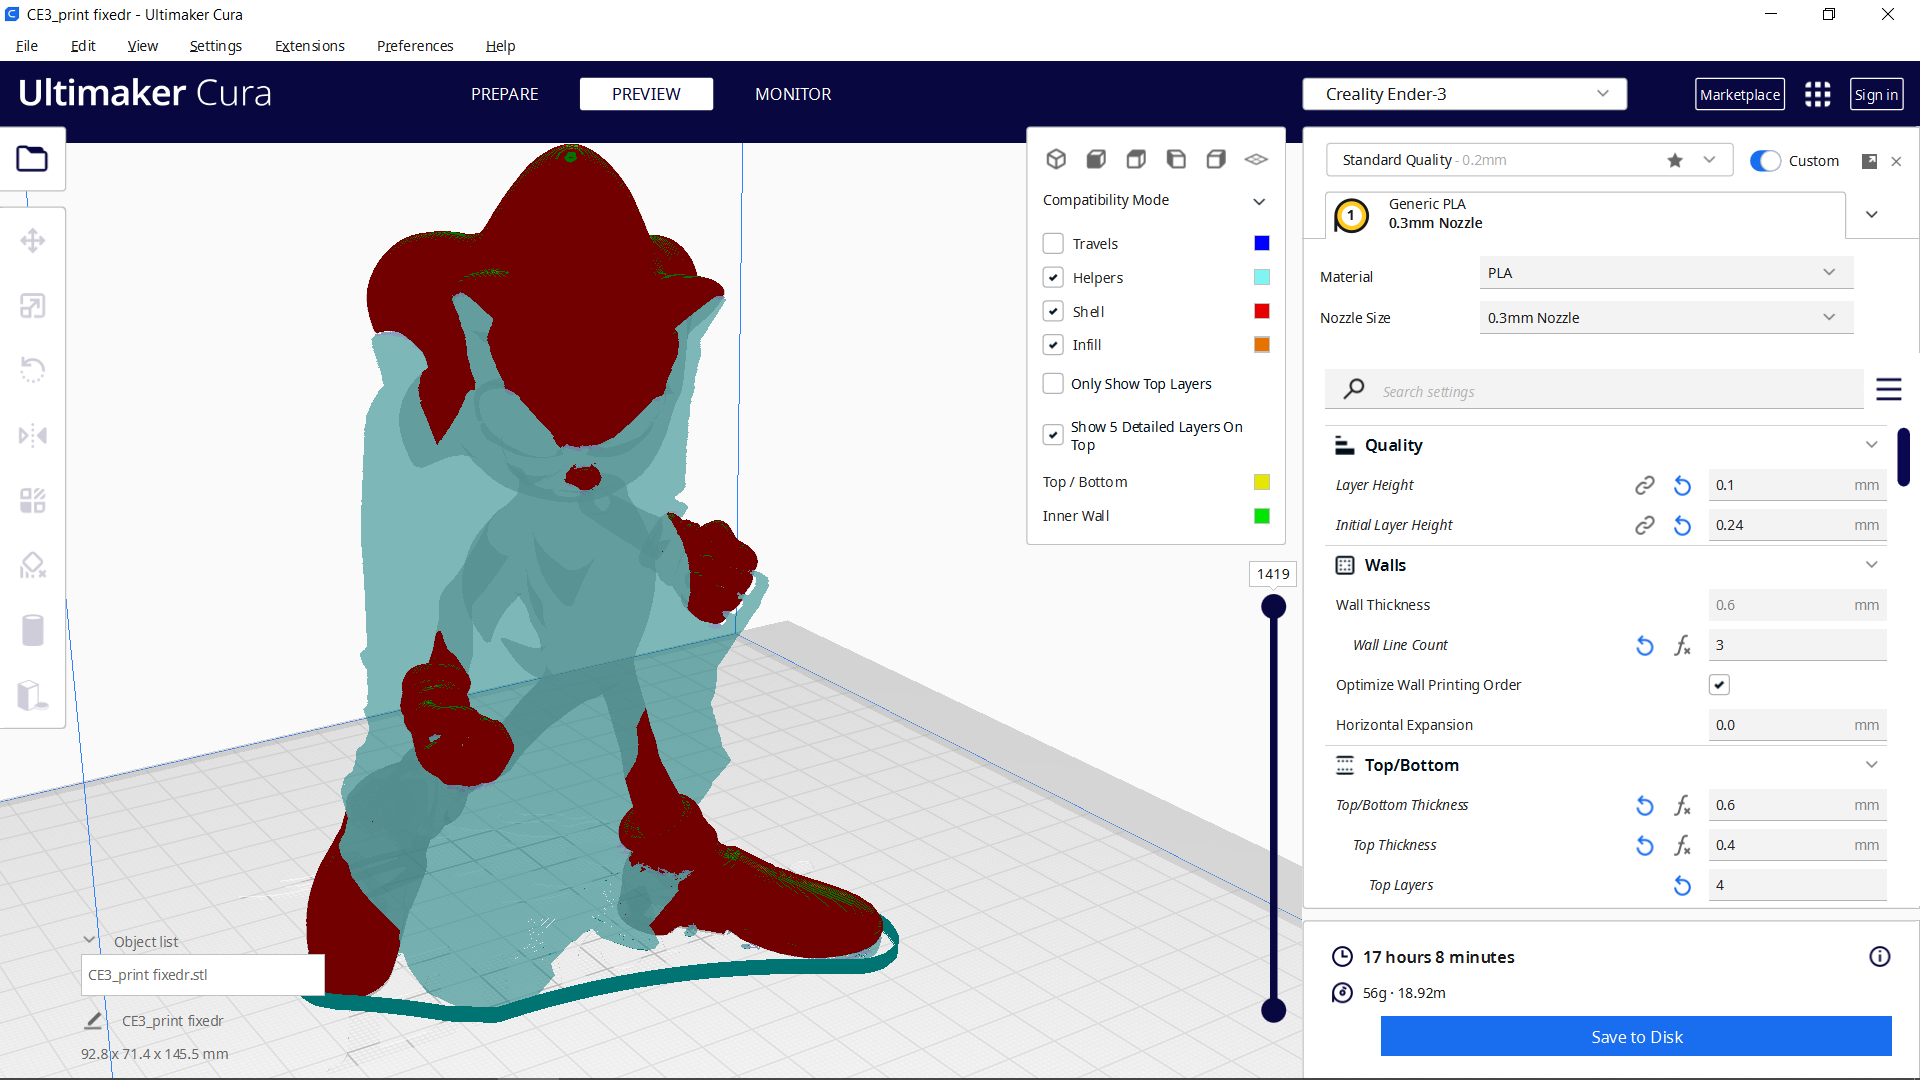This screenshot has width=1920, height=1080.
Task: Open Nozzle Size dropdown
Action: pos(1666,318)
